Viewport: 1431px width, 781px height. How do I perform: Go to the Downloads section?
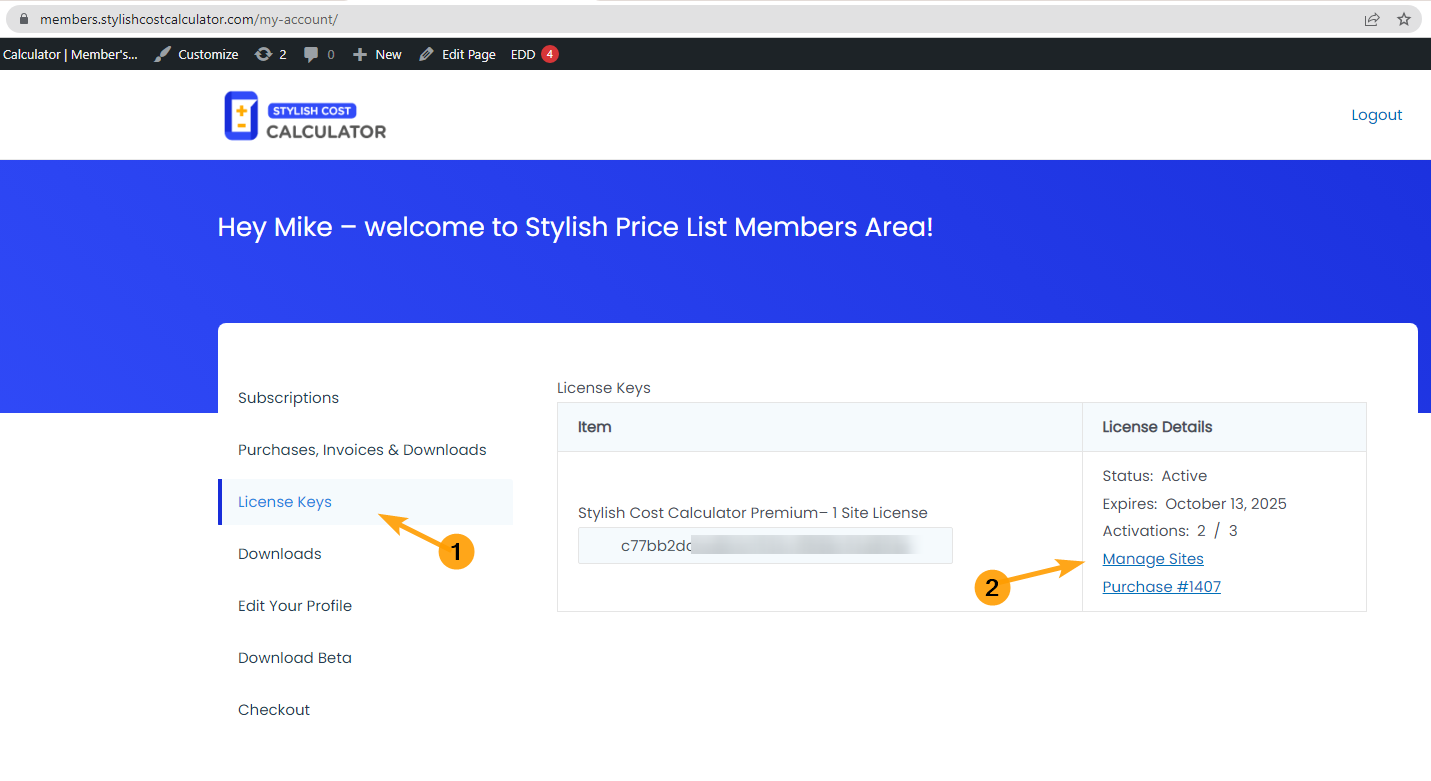point(280,554)
